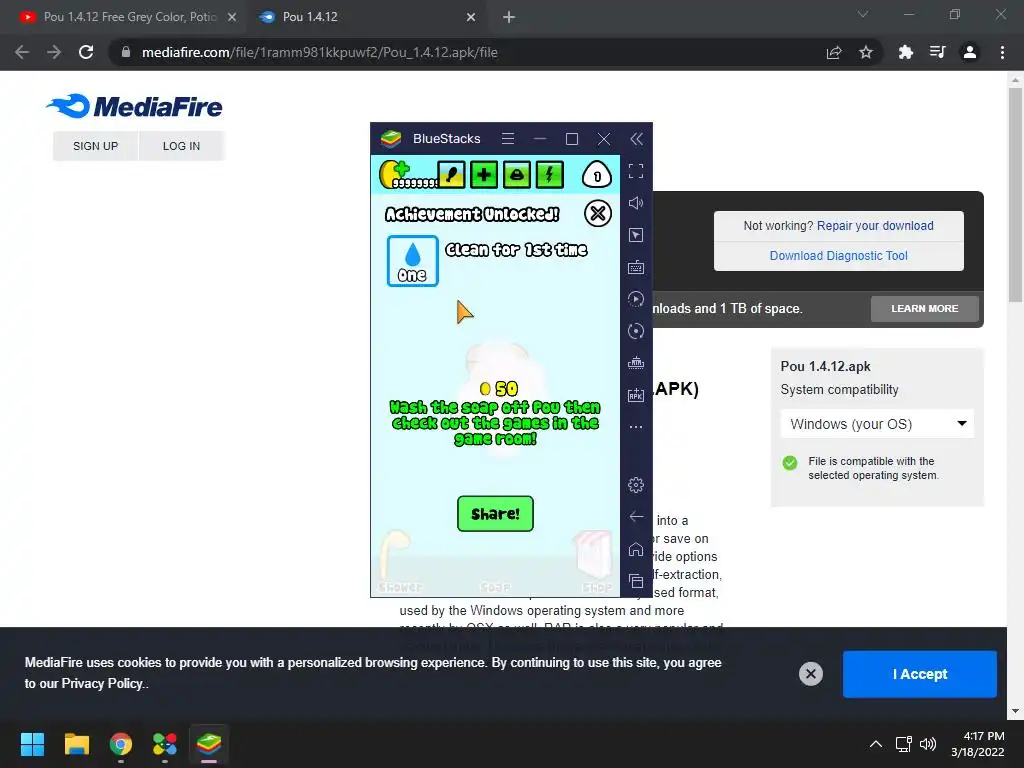Click the Share! button in Pou
This screenshot has width=1024, height=768.
495,514
